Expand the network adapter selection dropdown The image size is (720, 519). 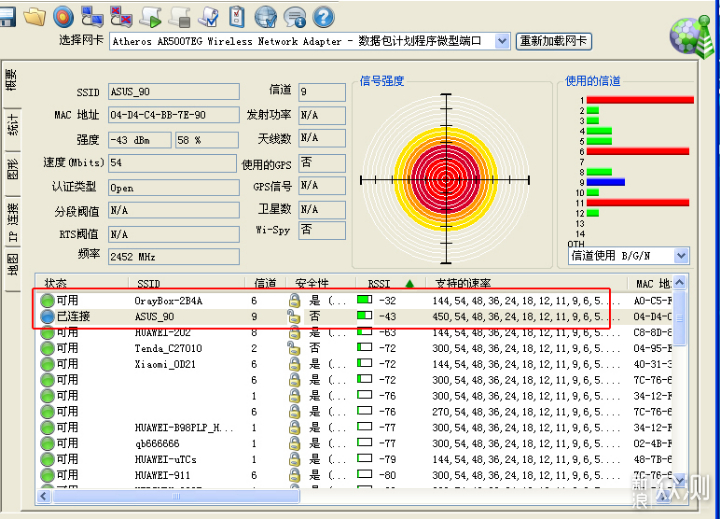click(x=502, y=41)
